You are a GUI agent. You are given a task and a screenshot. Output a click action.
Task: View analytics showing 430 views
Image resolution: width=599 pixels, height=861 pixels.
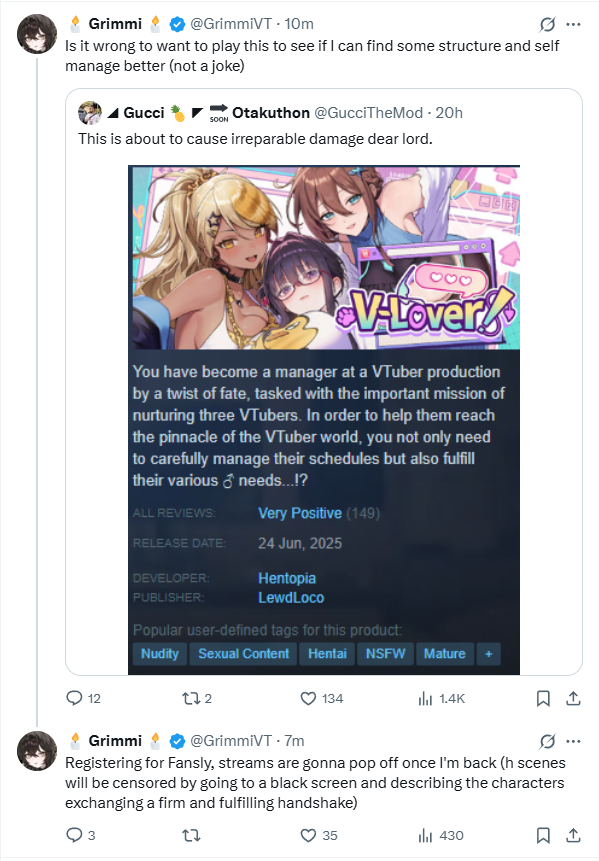click(x=426, y=835)
